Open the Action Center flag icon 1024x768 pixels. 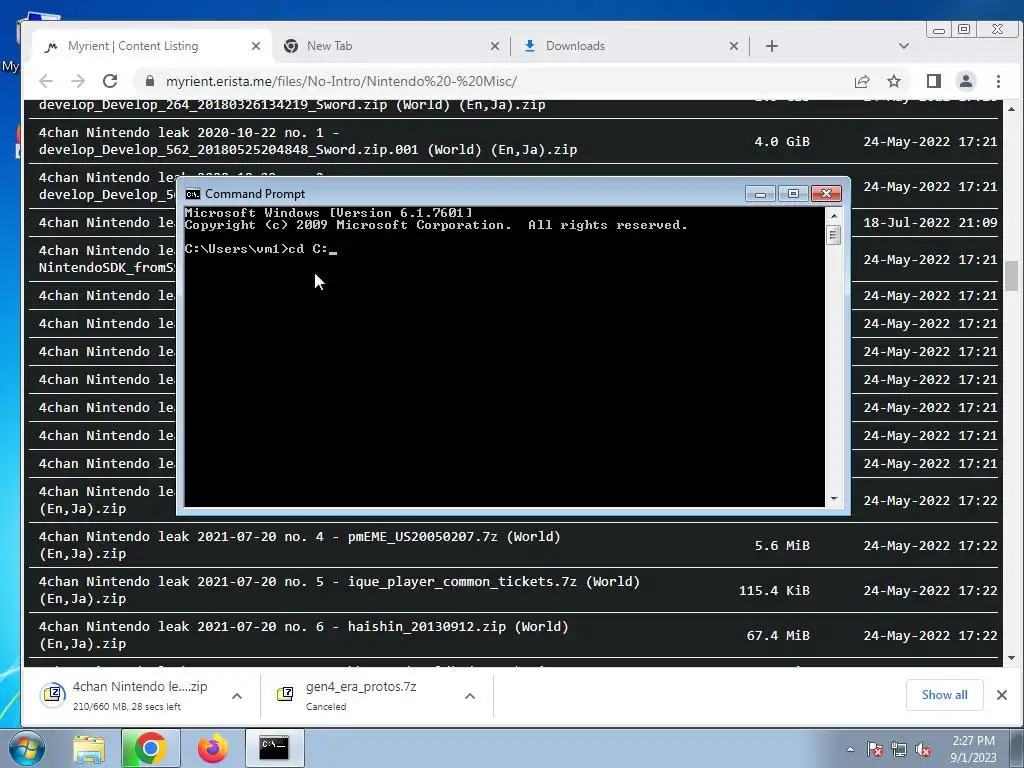(x=875, y=749)
